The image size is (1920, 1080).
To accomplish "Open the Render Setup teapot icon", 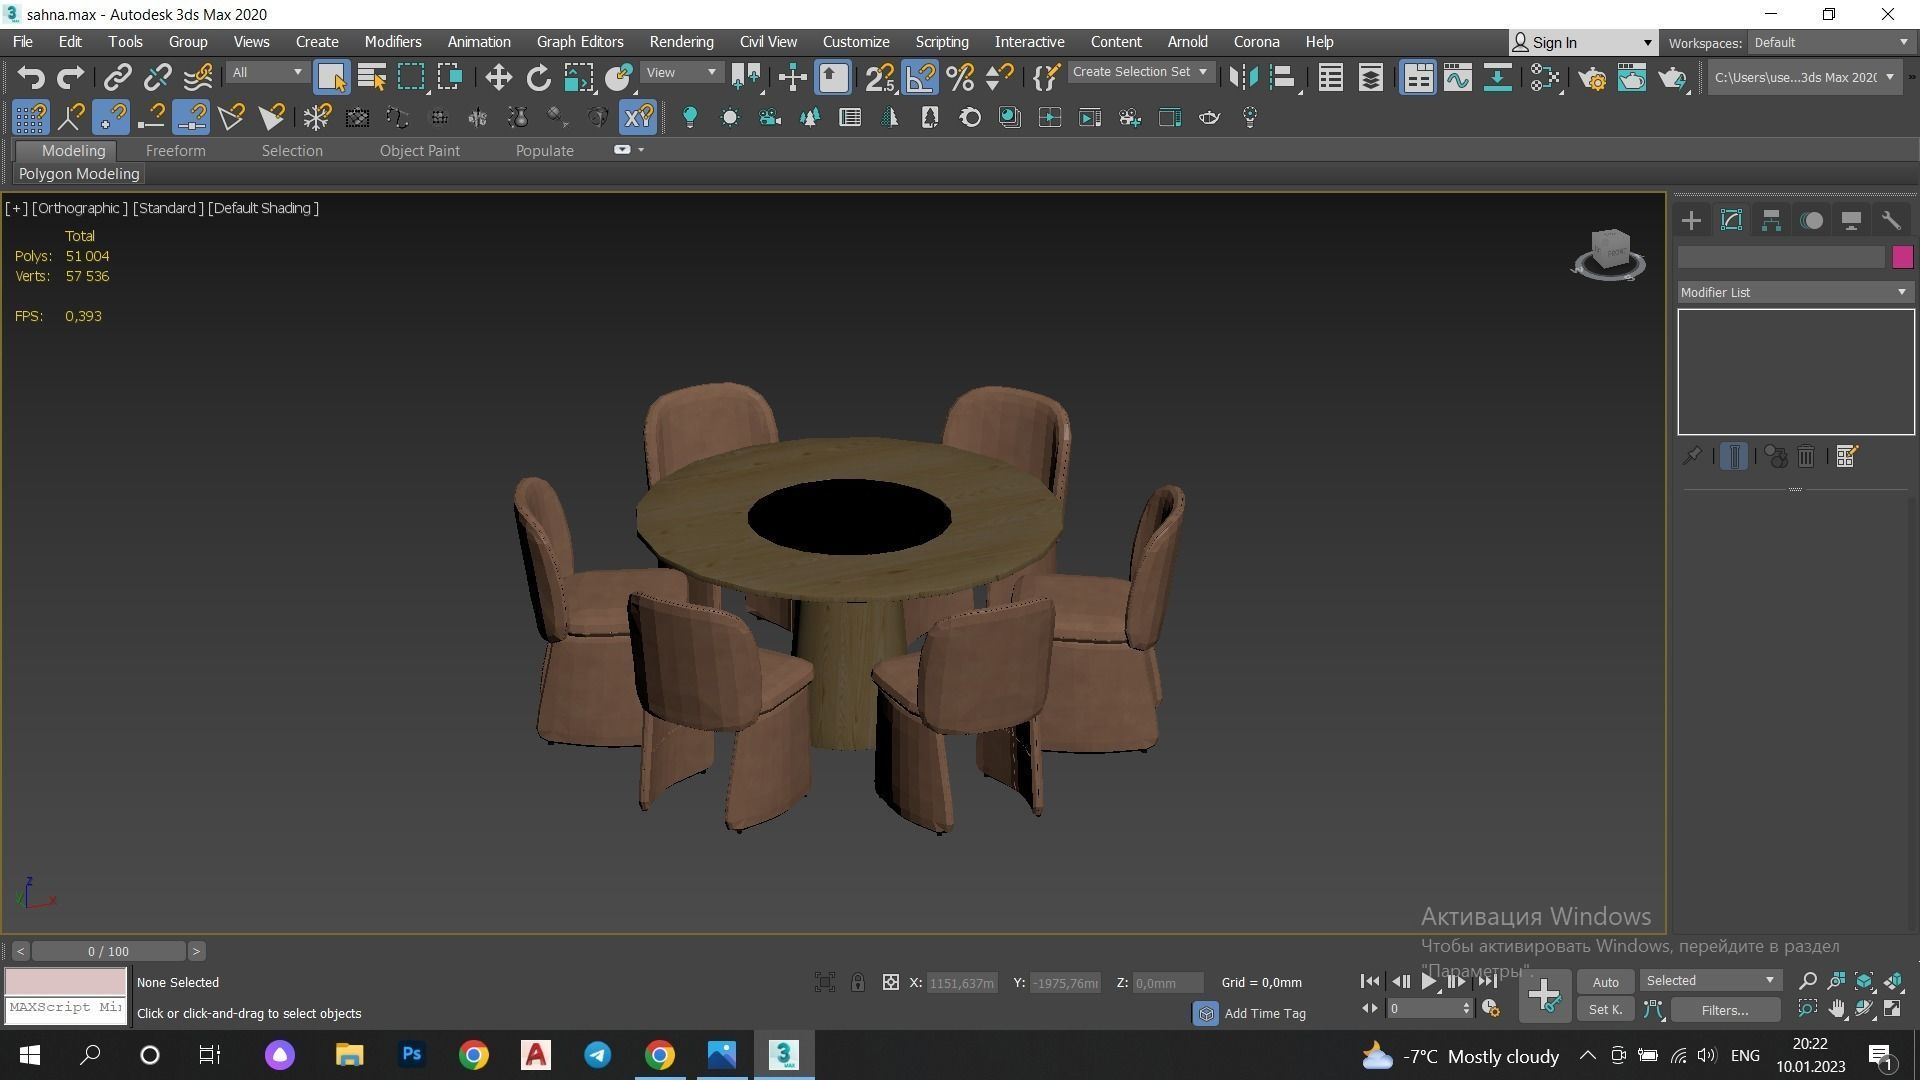I will click(1592, 77).
